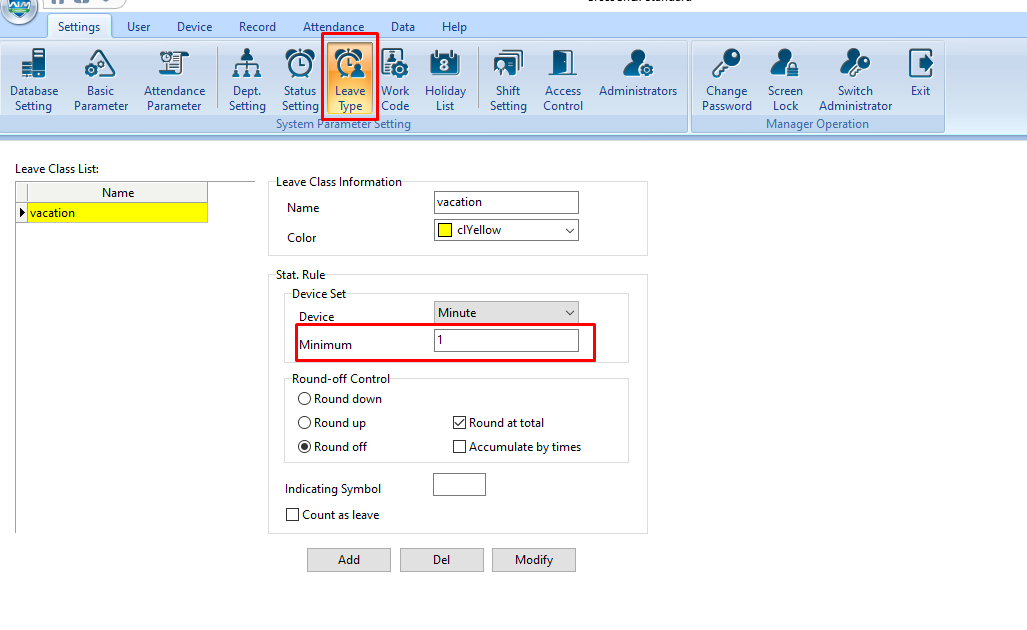Open Administrators management
1027x630 pixels.
coord(638,73)
